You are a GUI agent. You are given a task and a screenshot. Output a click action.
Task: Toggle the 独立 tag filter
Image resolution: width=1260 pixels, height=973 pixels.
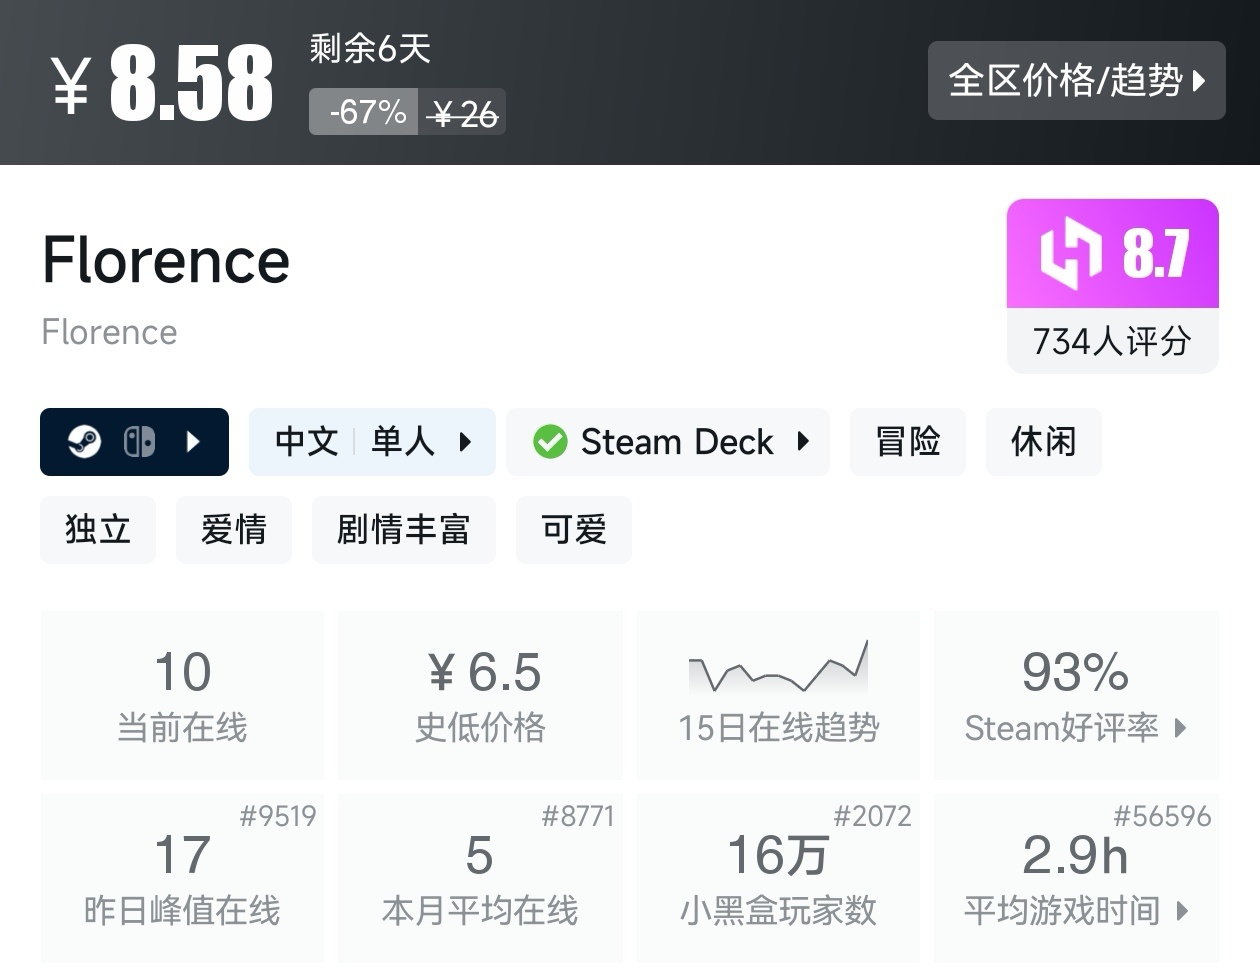(x=97, y=530)
